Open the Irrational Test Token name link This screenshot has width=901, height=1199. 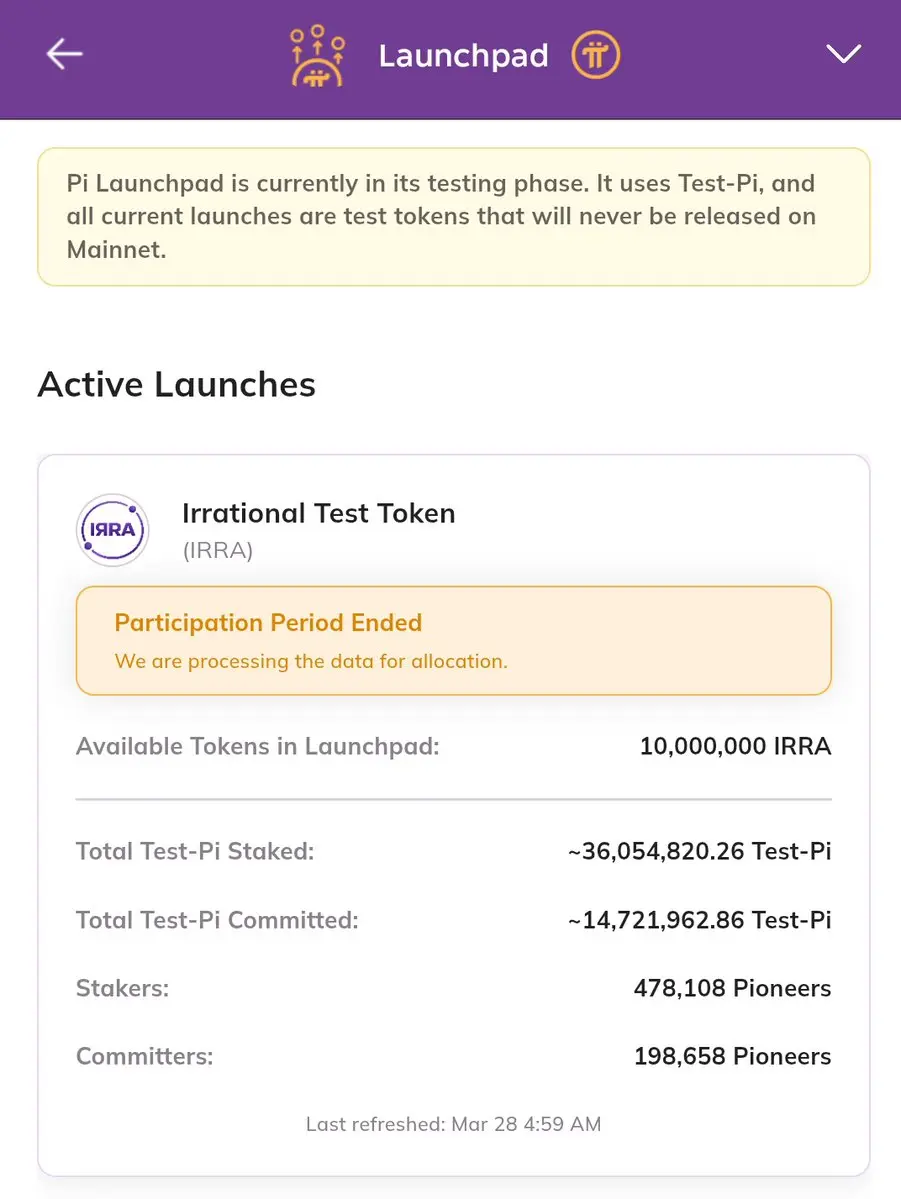click(x=318, y=513)
